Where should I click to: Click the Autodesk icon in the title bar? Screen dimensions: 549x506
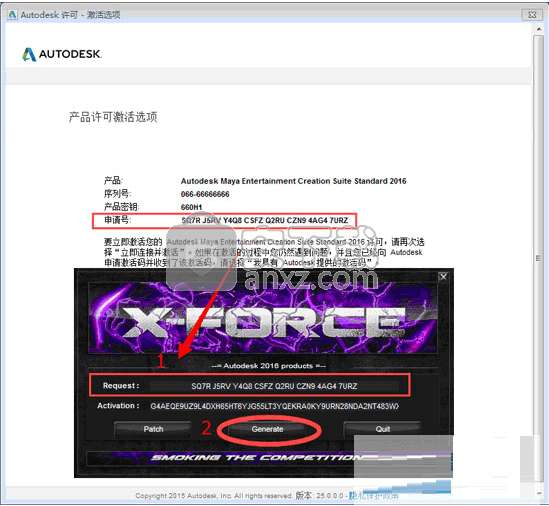[12, 14]
